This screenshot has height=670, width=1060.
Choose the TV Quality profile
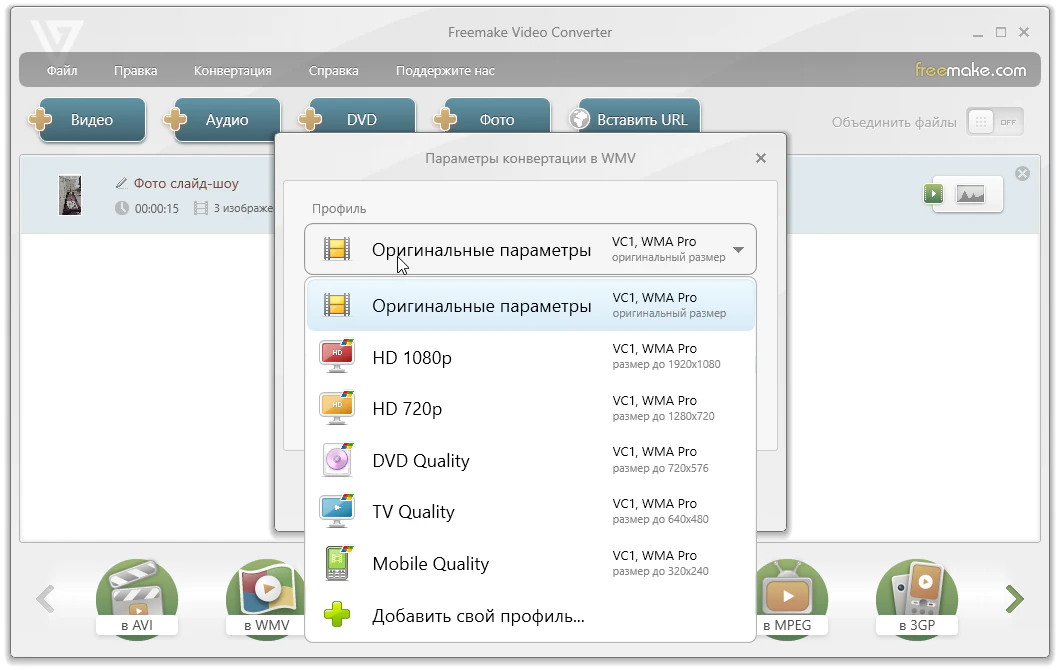pyautogui.click(x=531, y=512)
